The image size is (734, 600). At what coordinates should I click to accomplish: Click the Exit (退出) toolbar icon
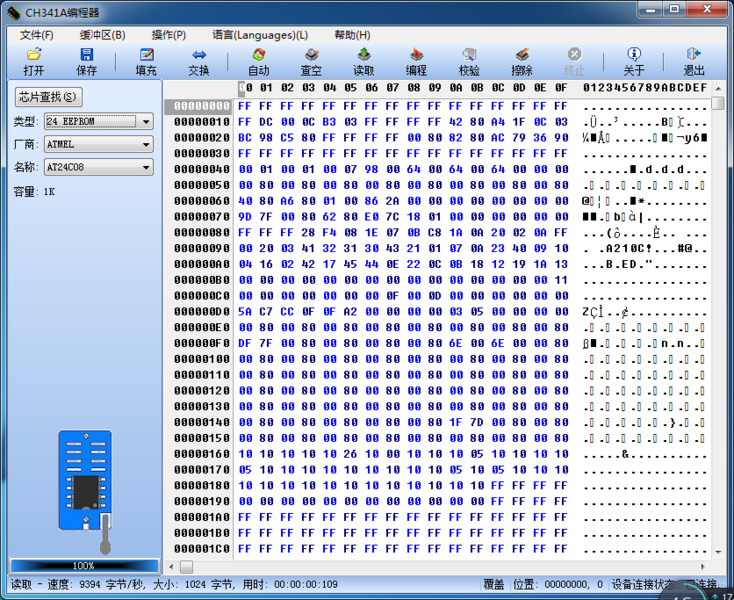(693, 55)
